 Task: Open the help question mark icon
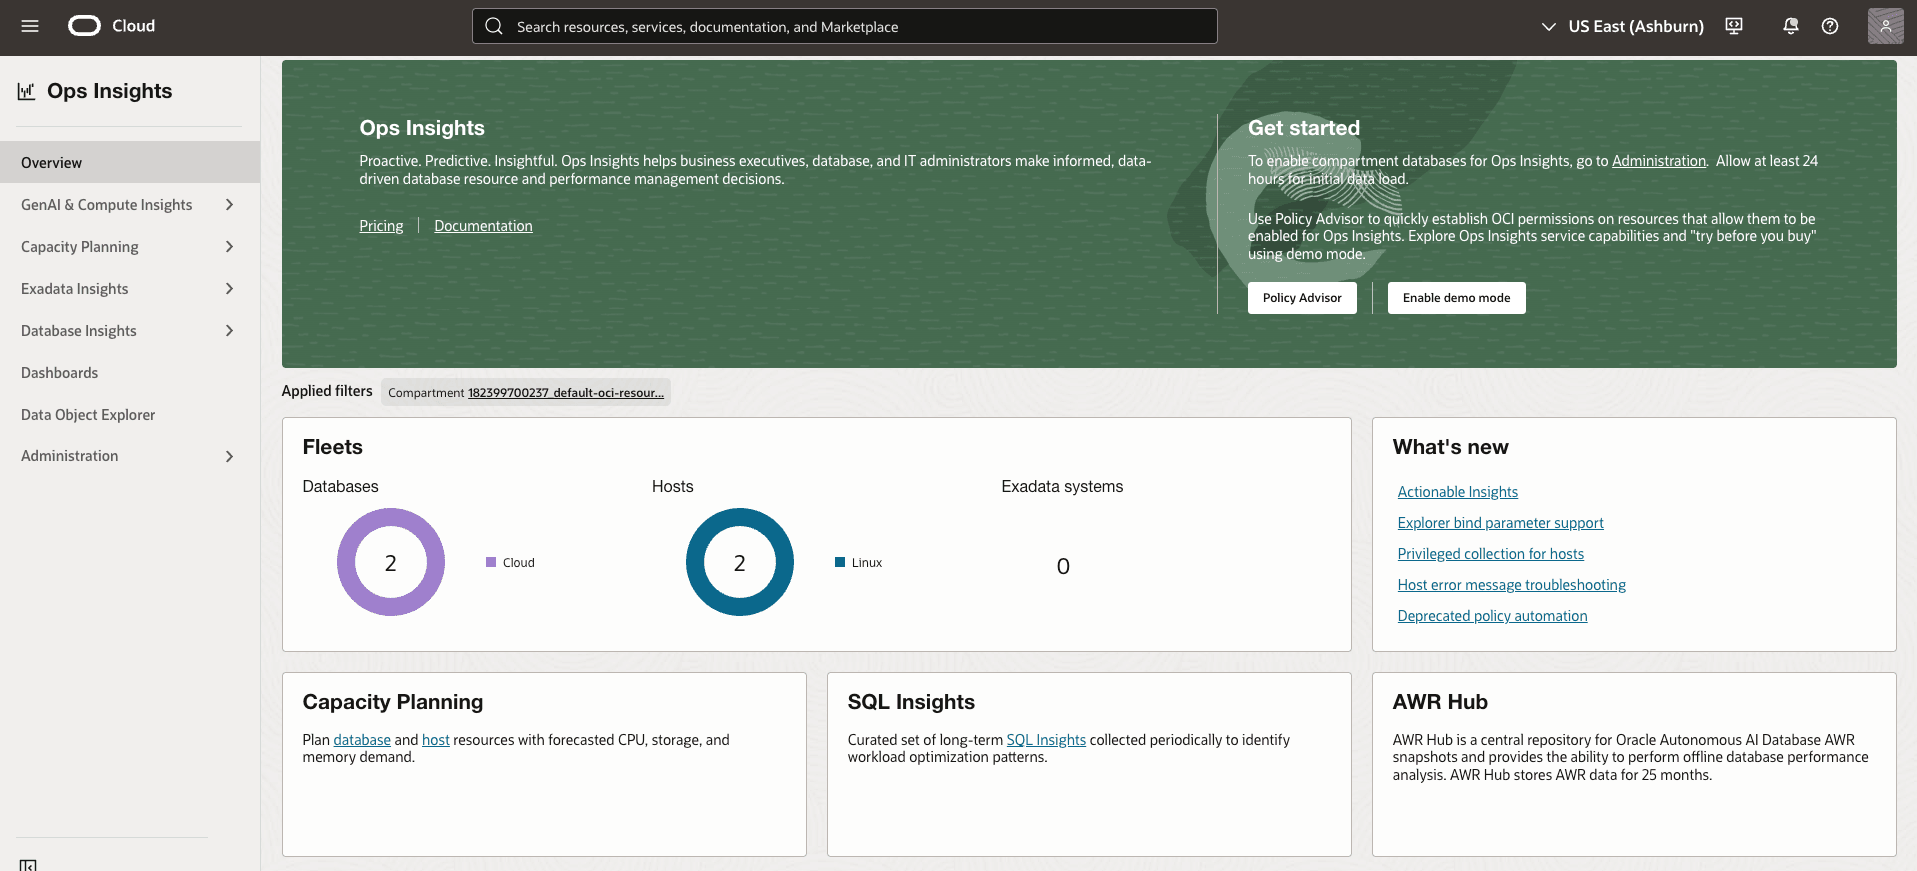pyautogui.click(x=1830, y=26)
